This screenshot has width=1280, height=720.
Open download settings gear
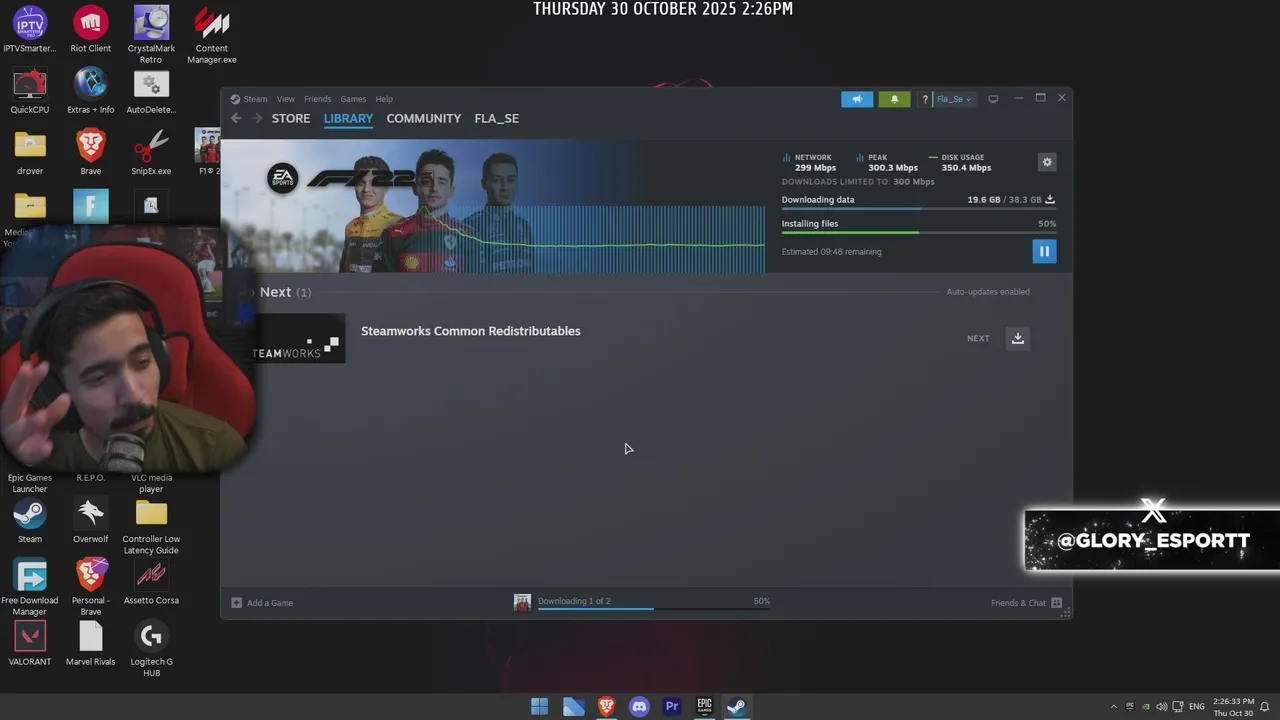(x=1047, y=162)
